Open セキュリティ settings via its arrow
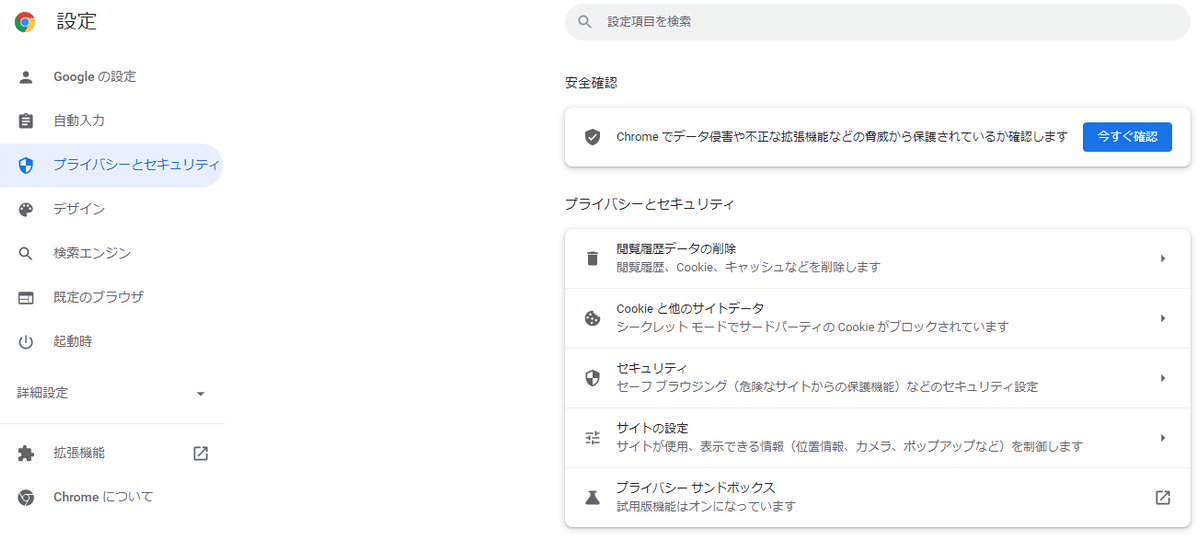The image size is (1200, 540). pos(1163,378)
